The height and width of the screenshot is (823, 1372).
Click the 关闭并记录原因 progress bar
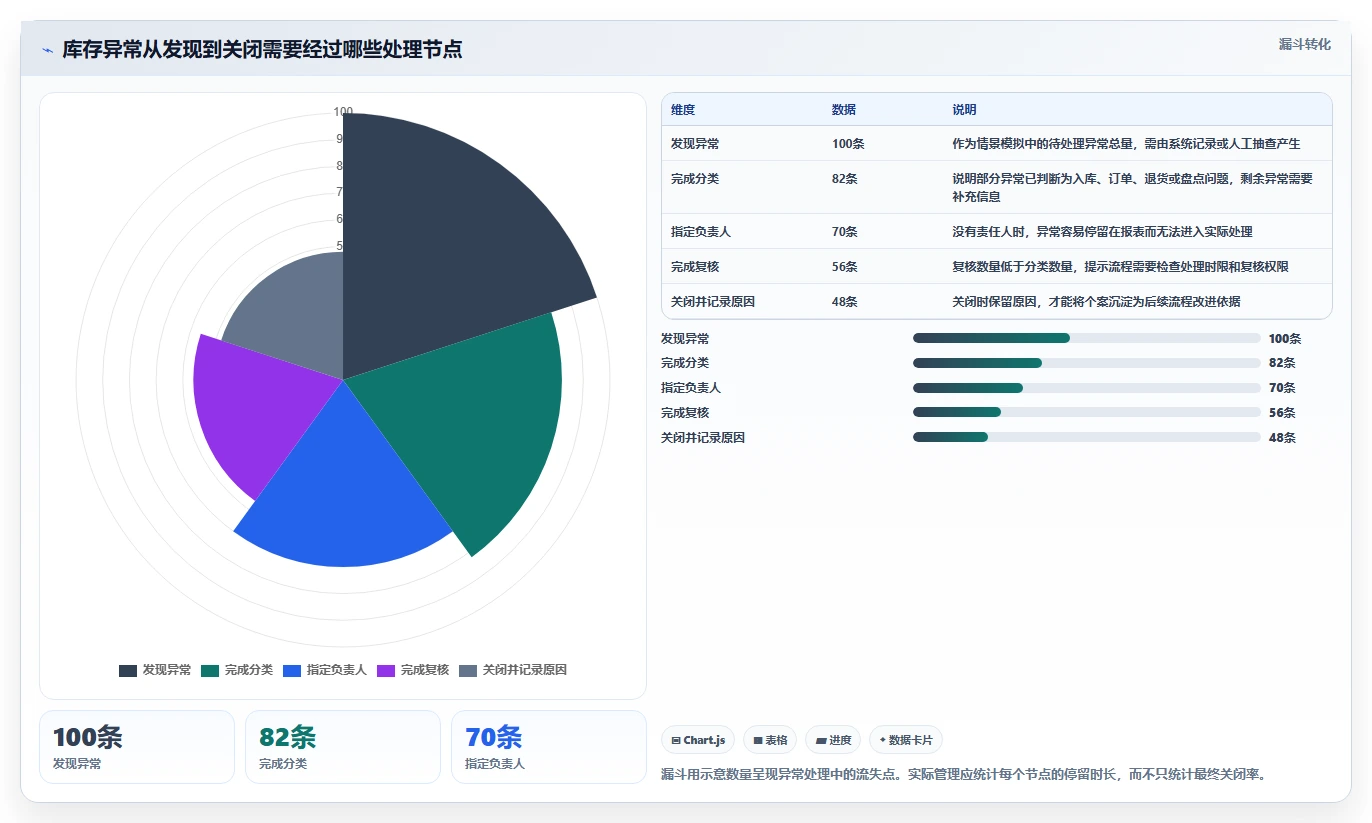1086,437
